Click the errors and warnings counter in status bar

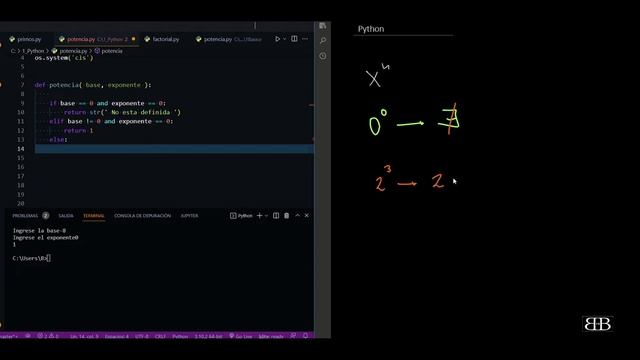tap(48, 336)
